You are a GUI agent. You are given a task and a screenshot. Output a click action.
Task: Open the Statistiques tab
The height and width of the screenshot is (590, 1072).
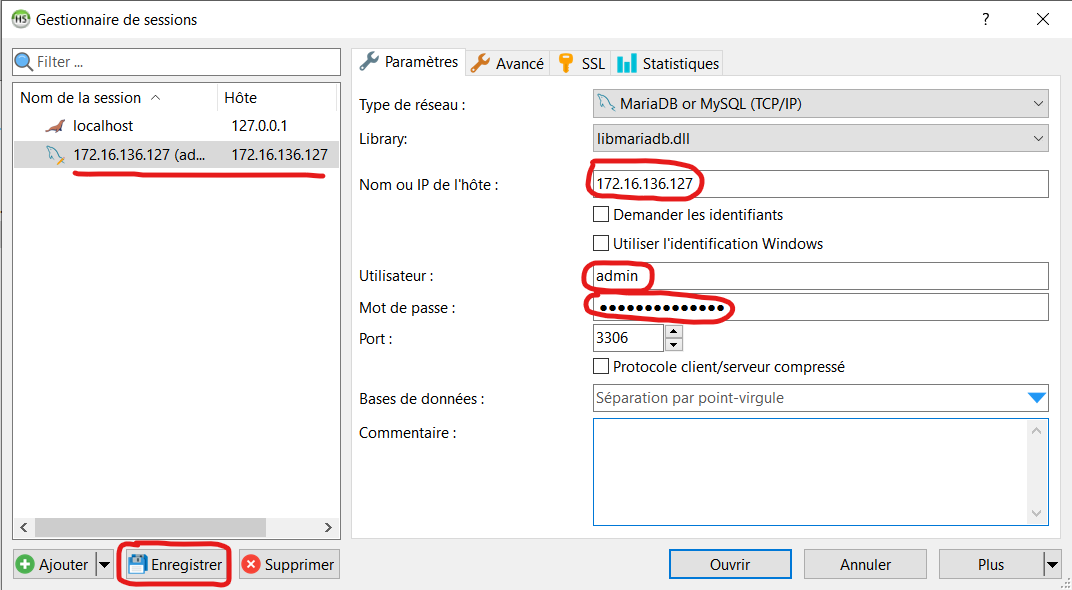[x=668, y=63]
